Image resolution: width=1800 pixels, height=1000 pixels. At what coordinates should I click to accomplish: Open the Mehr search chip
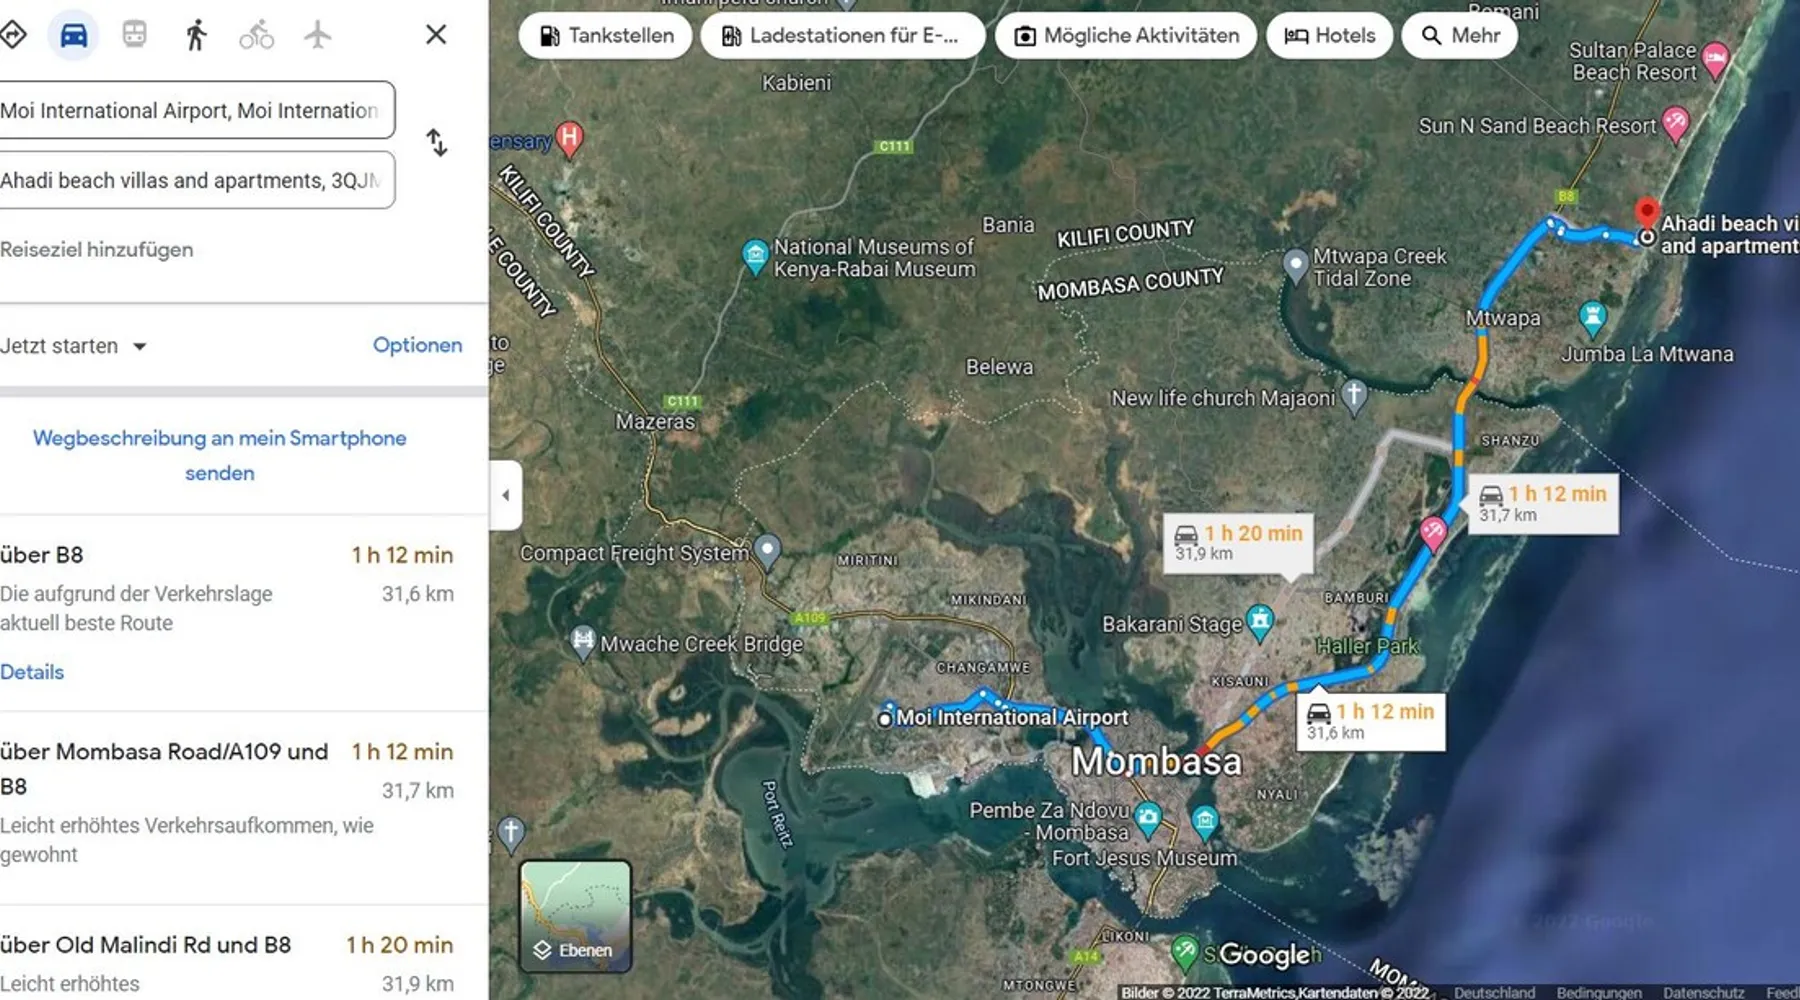point(1460,36)
